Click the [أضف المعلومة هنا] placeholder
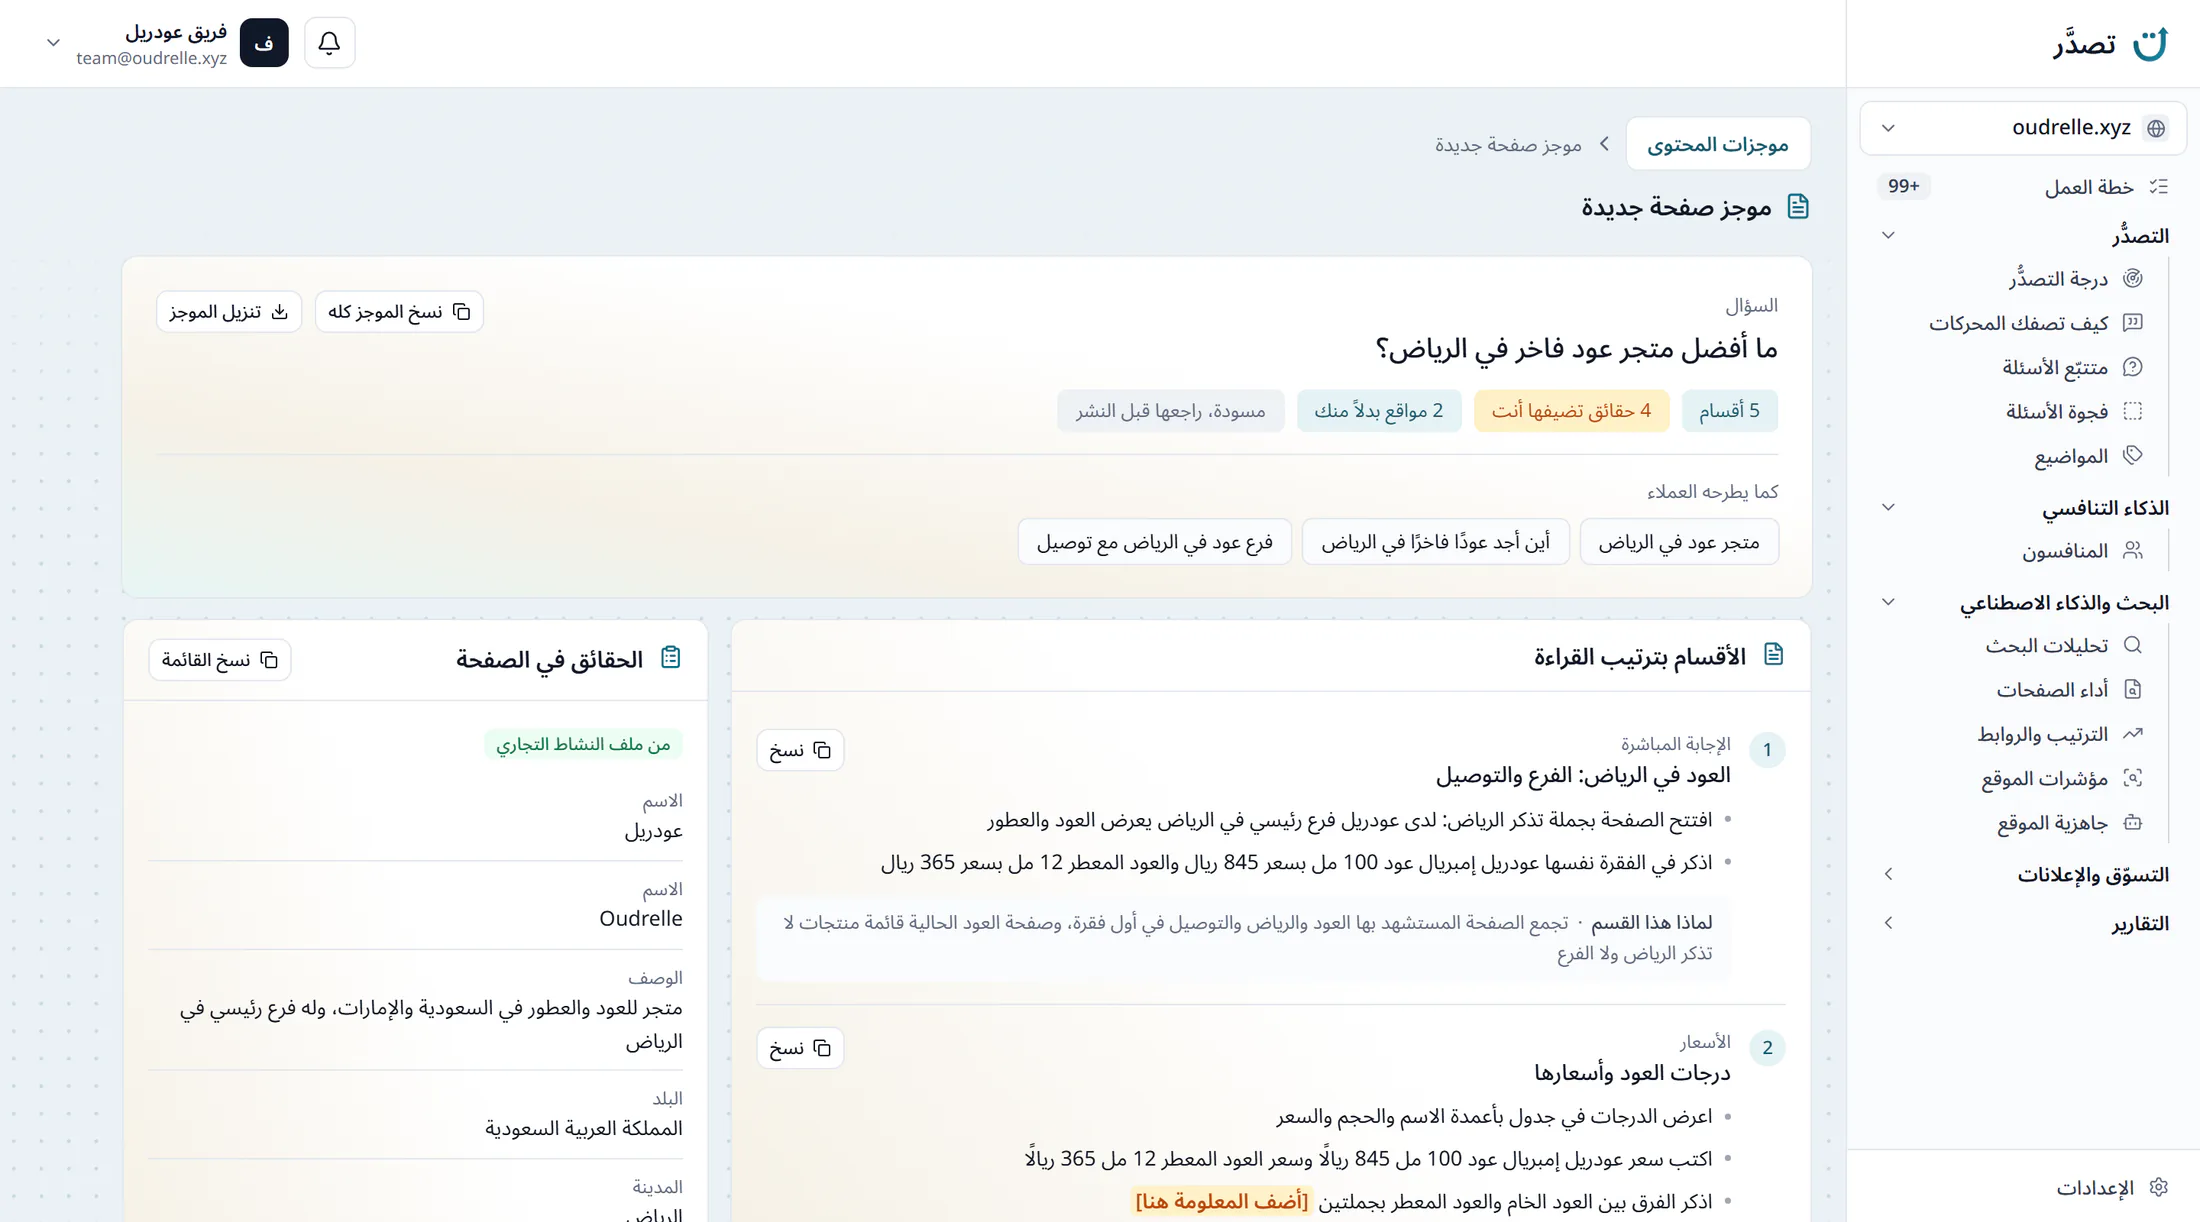The width and height of the screenshot is (2200, 1222). click(x=1221, y=1201)
